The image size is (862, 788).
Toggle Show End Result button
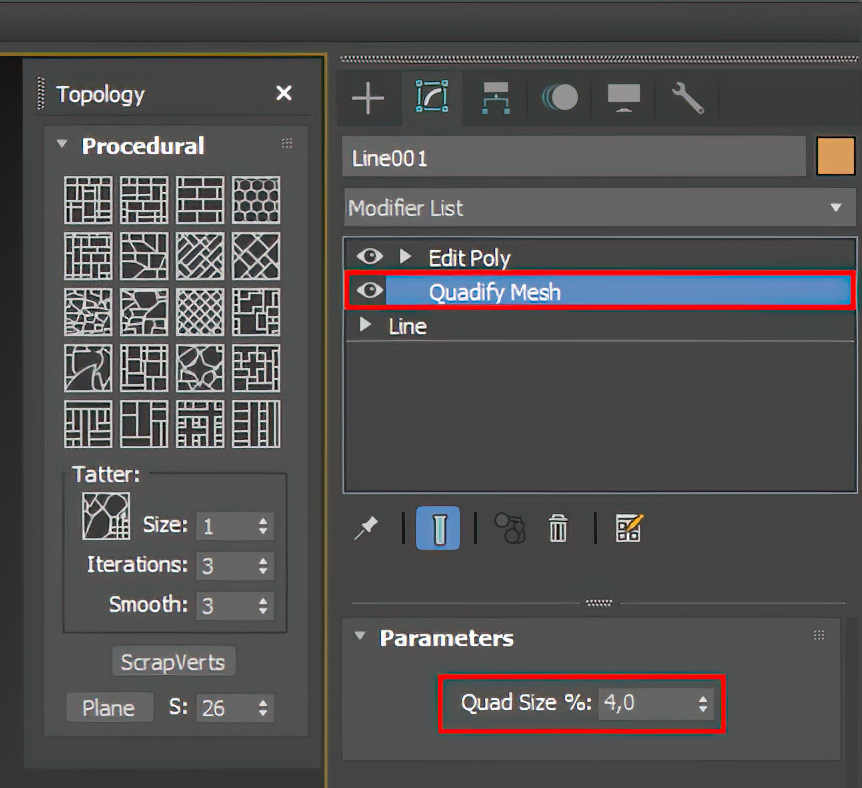[x=438, y=528]
